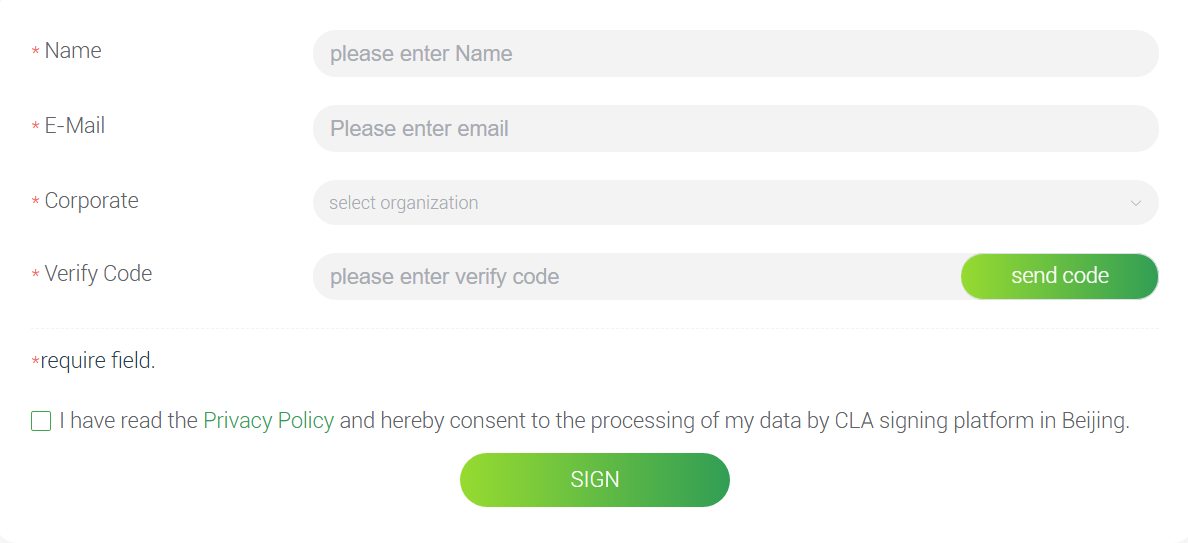Click the 'E-Mail' field label

[75, 126]
